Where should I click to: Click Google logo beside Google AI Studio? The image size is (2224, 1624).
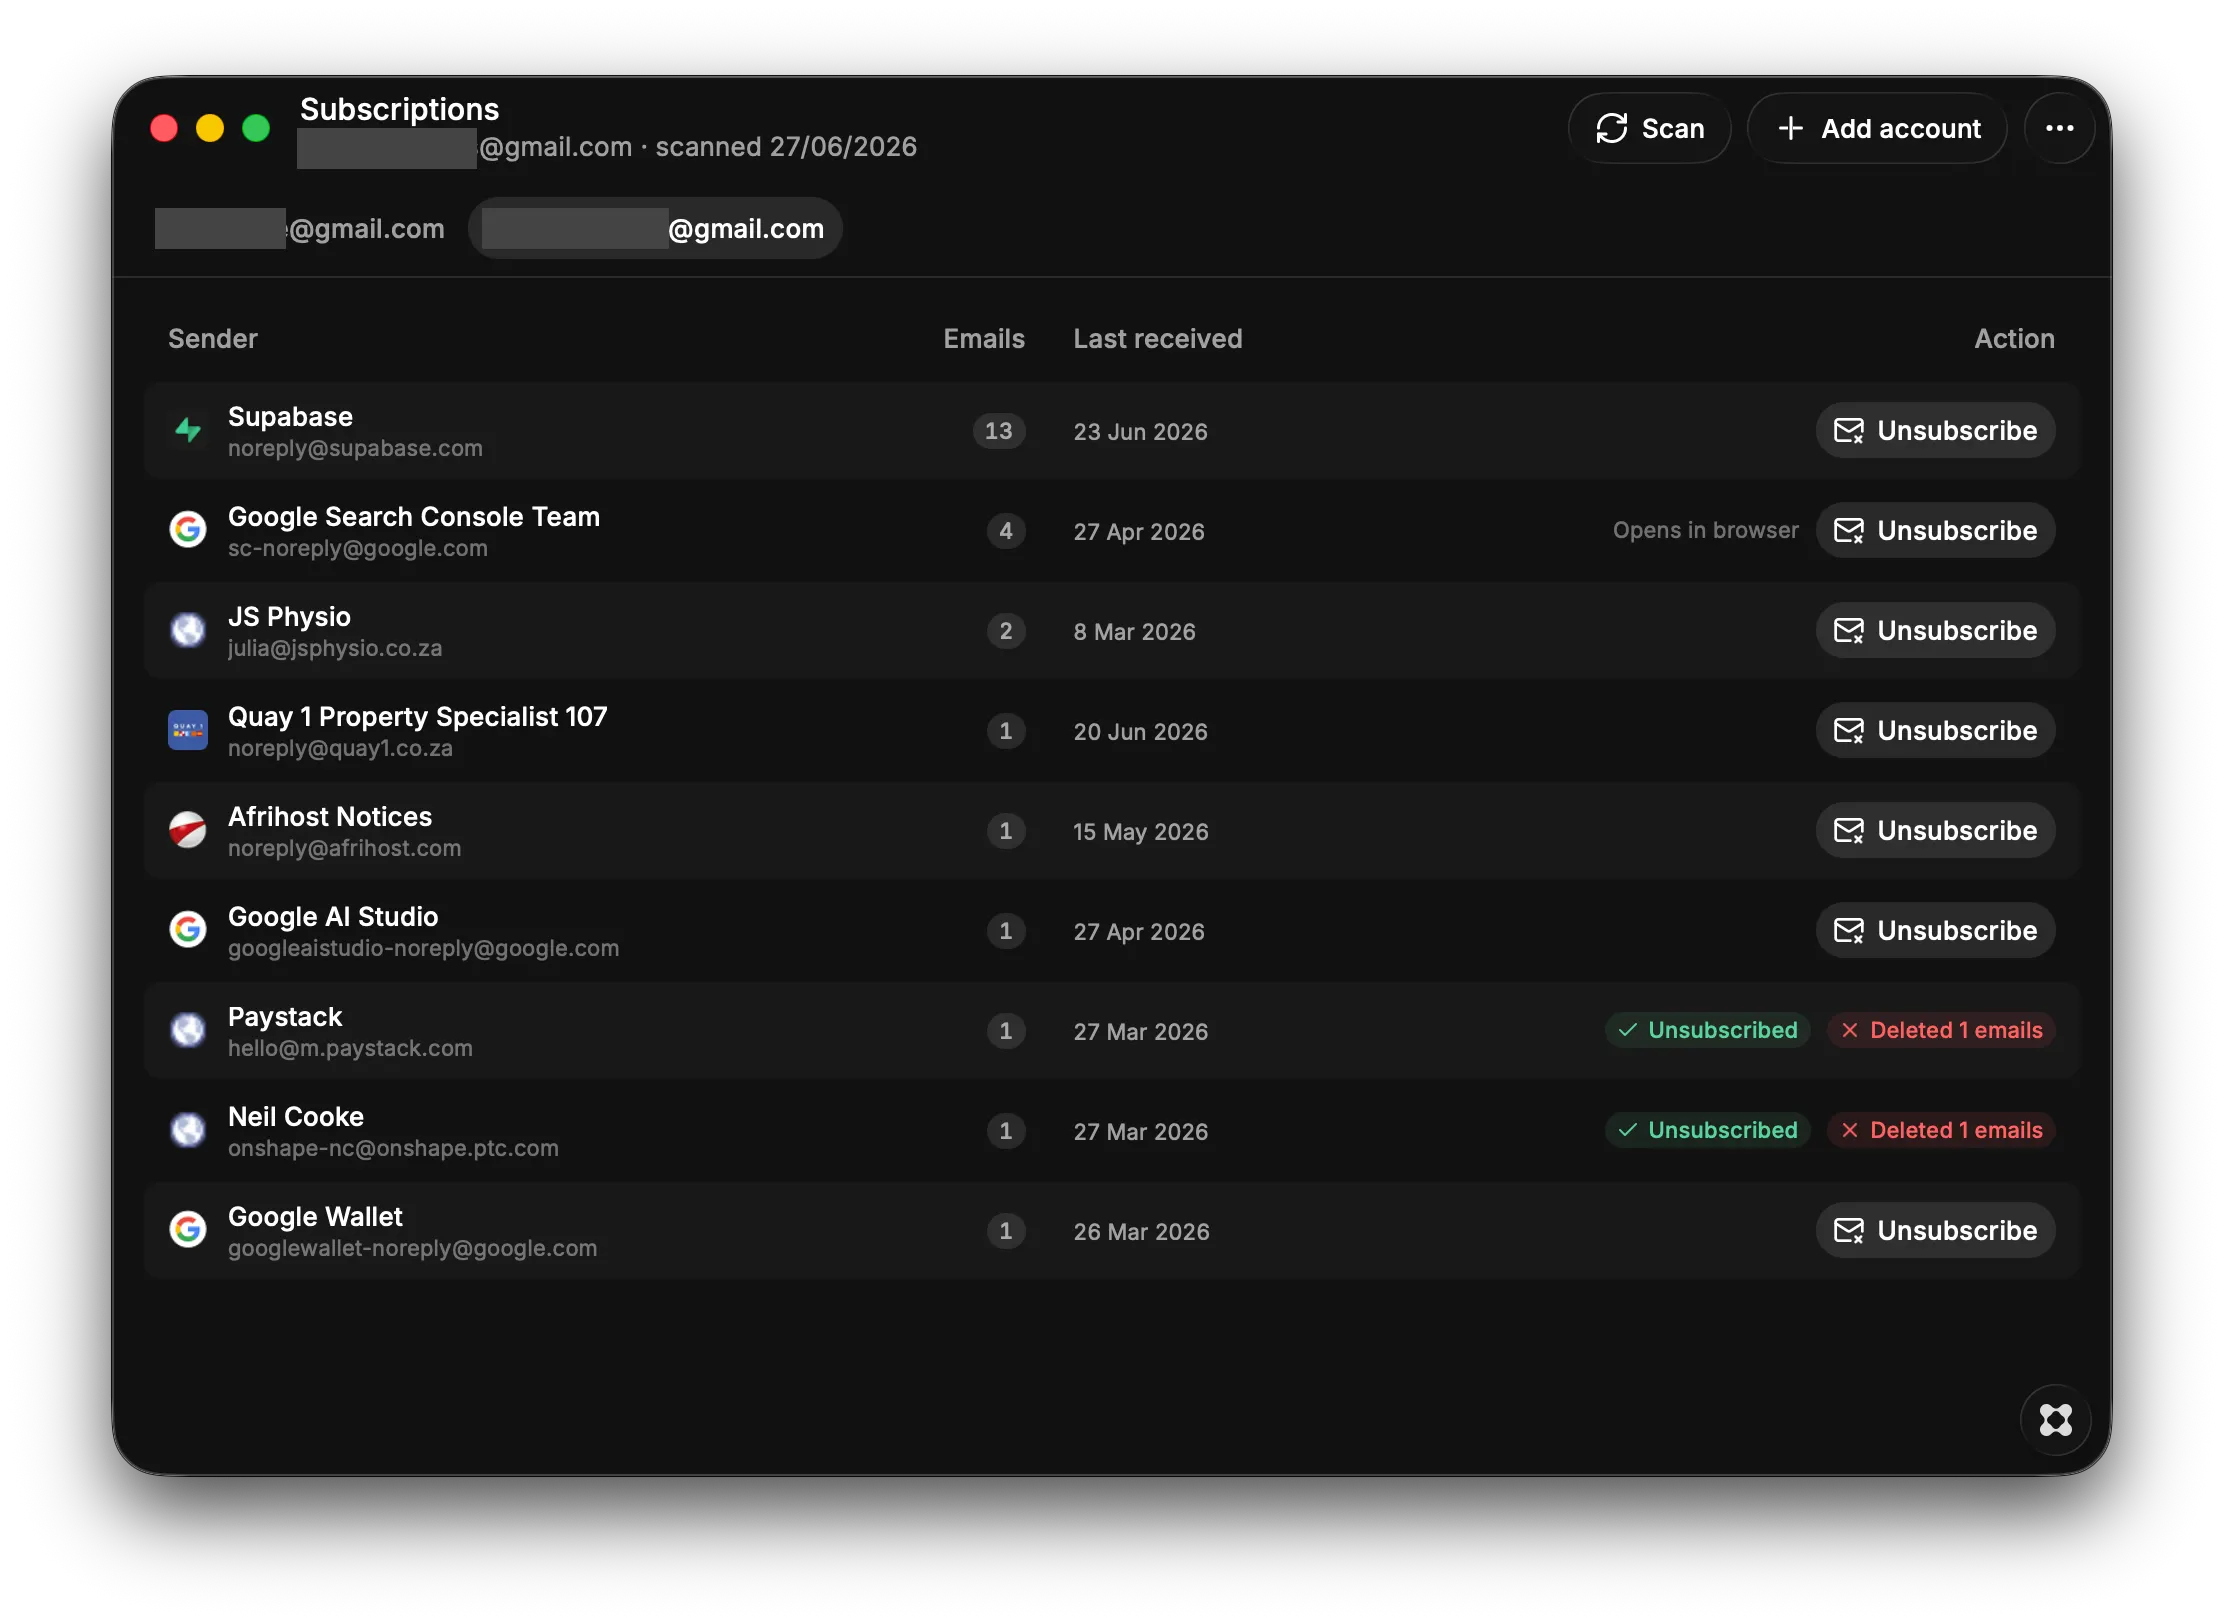(x=188, y=930)
